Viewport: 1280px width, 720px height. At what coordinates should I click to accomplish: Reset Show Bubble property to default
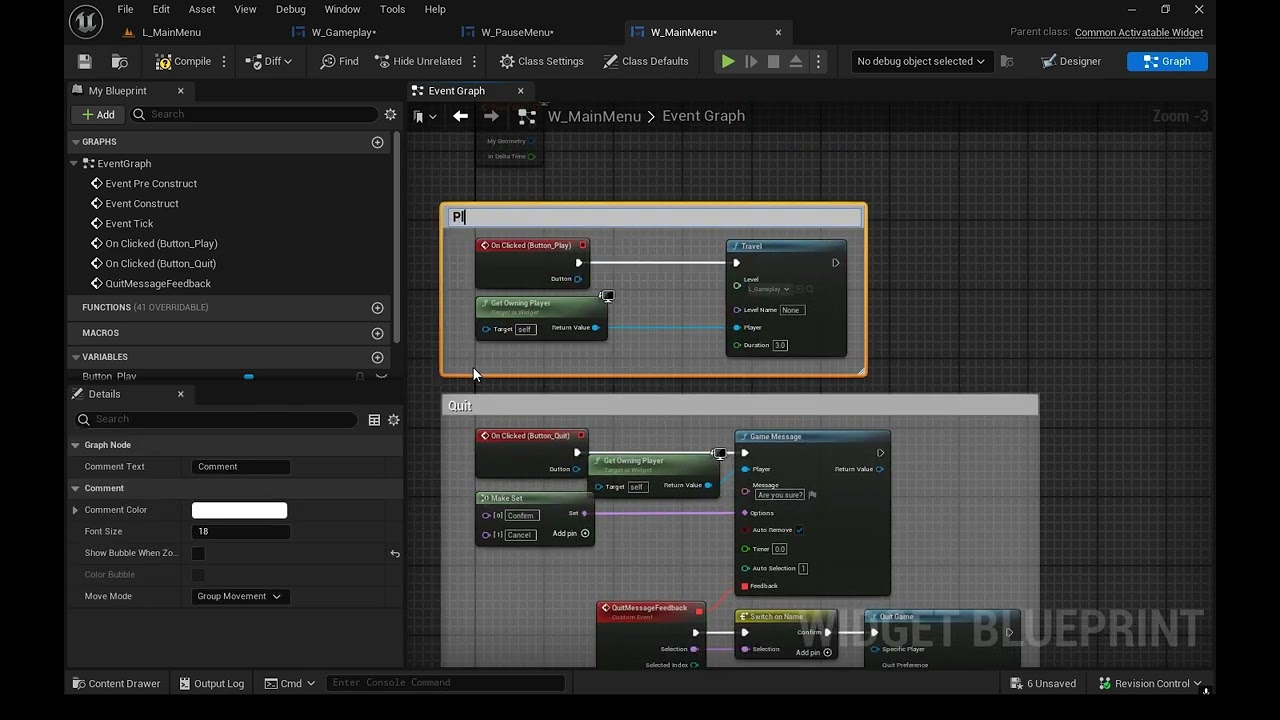395,553
